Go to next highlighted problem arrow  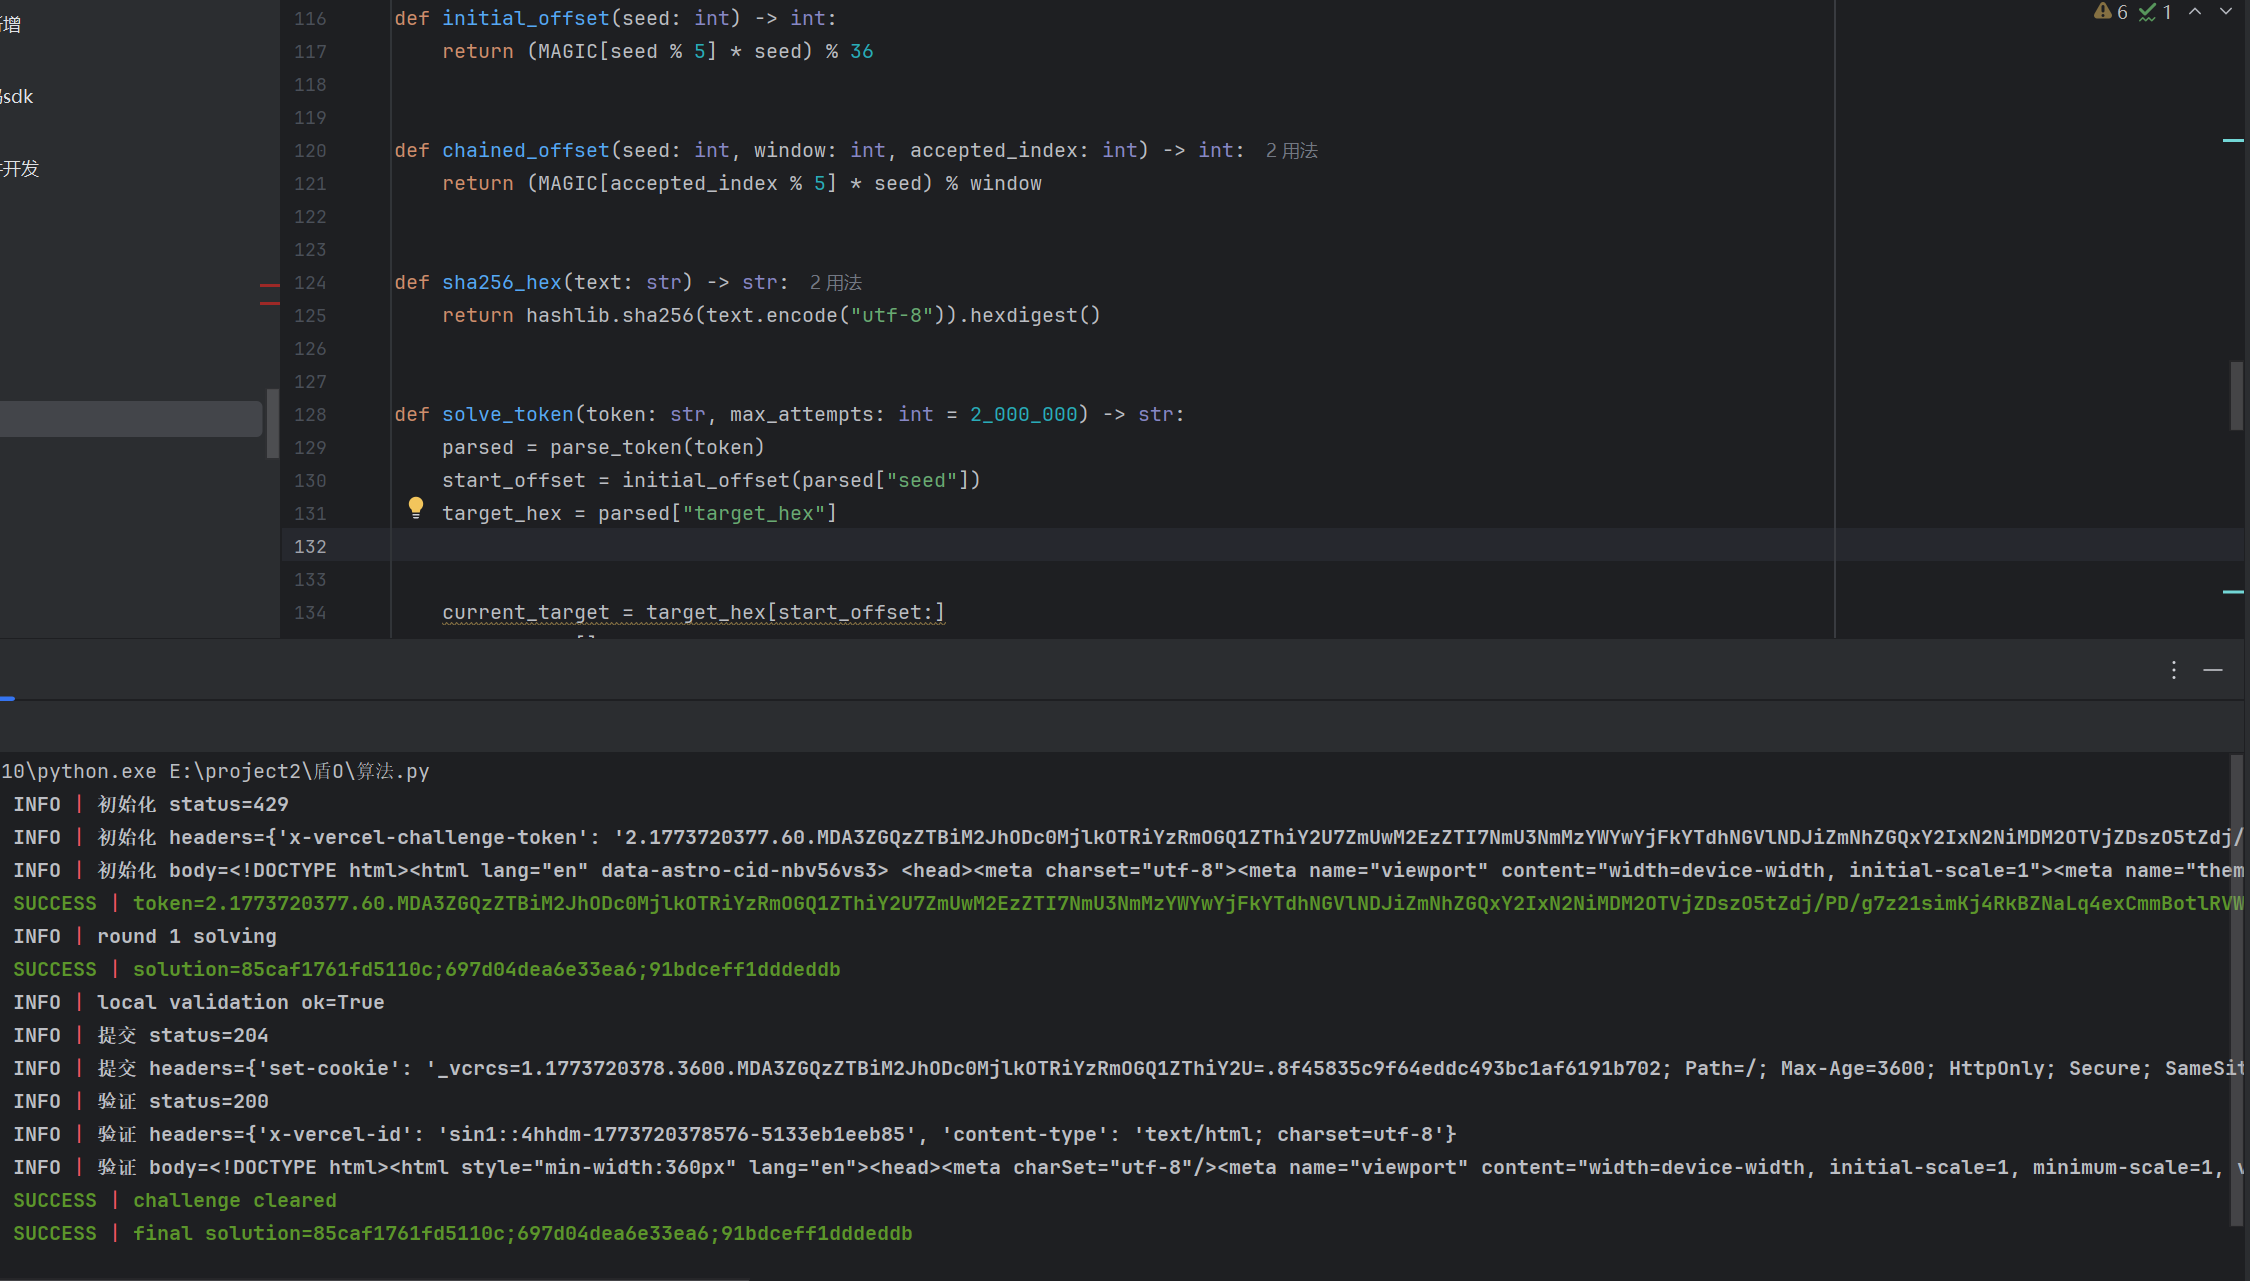tap(2226, 12)
